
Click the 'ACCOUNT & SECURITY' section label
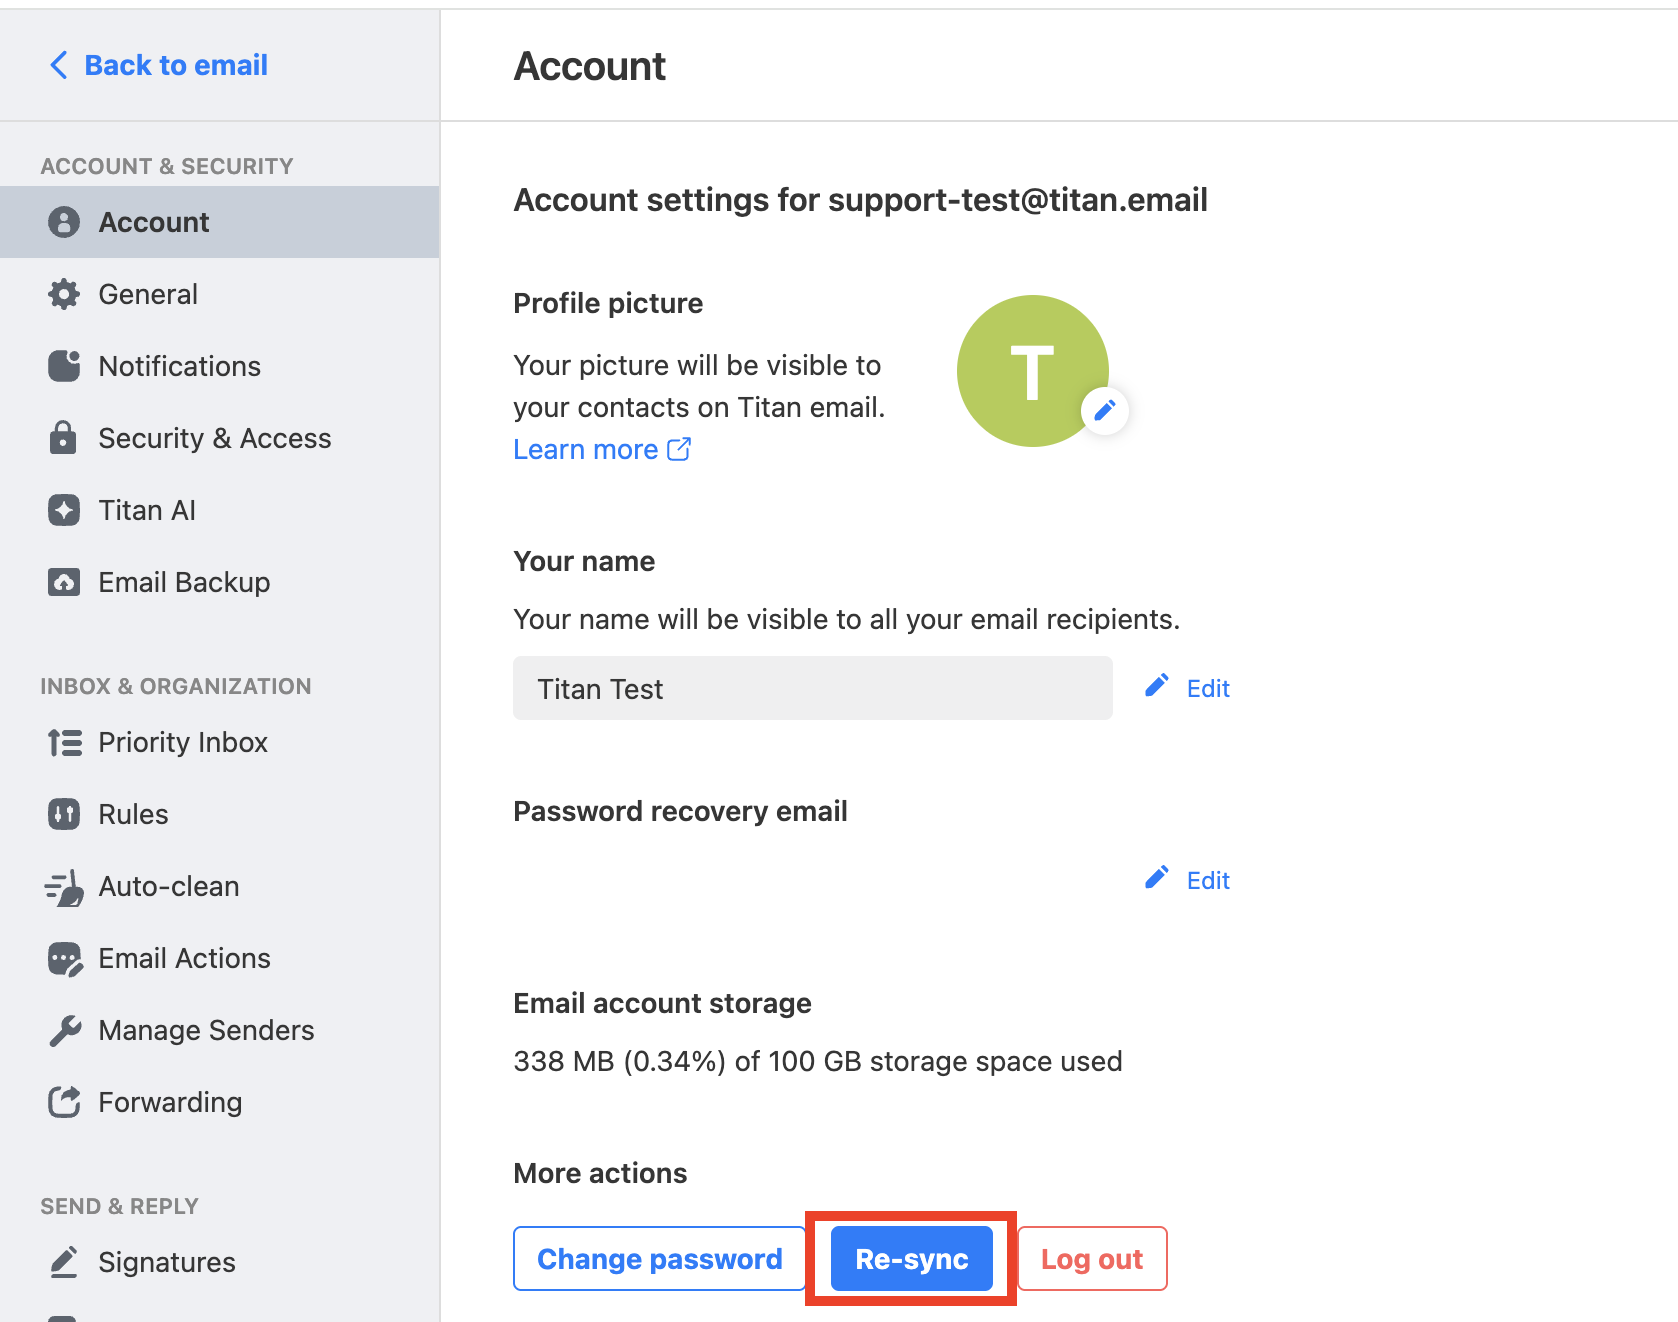[167, 166]
